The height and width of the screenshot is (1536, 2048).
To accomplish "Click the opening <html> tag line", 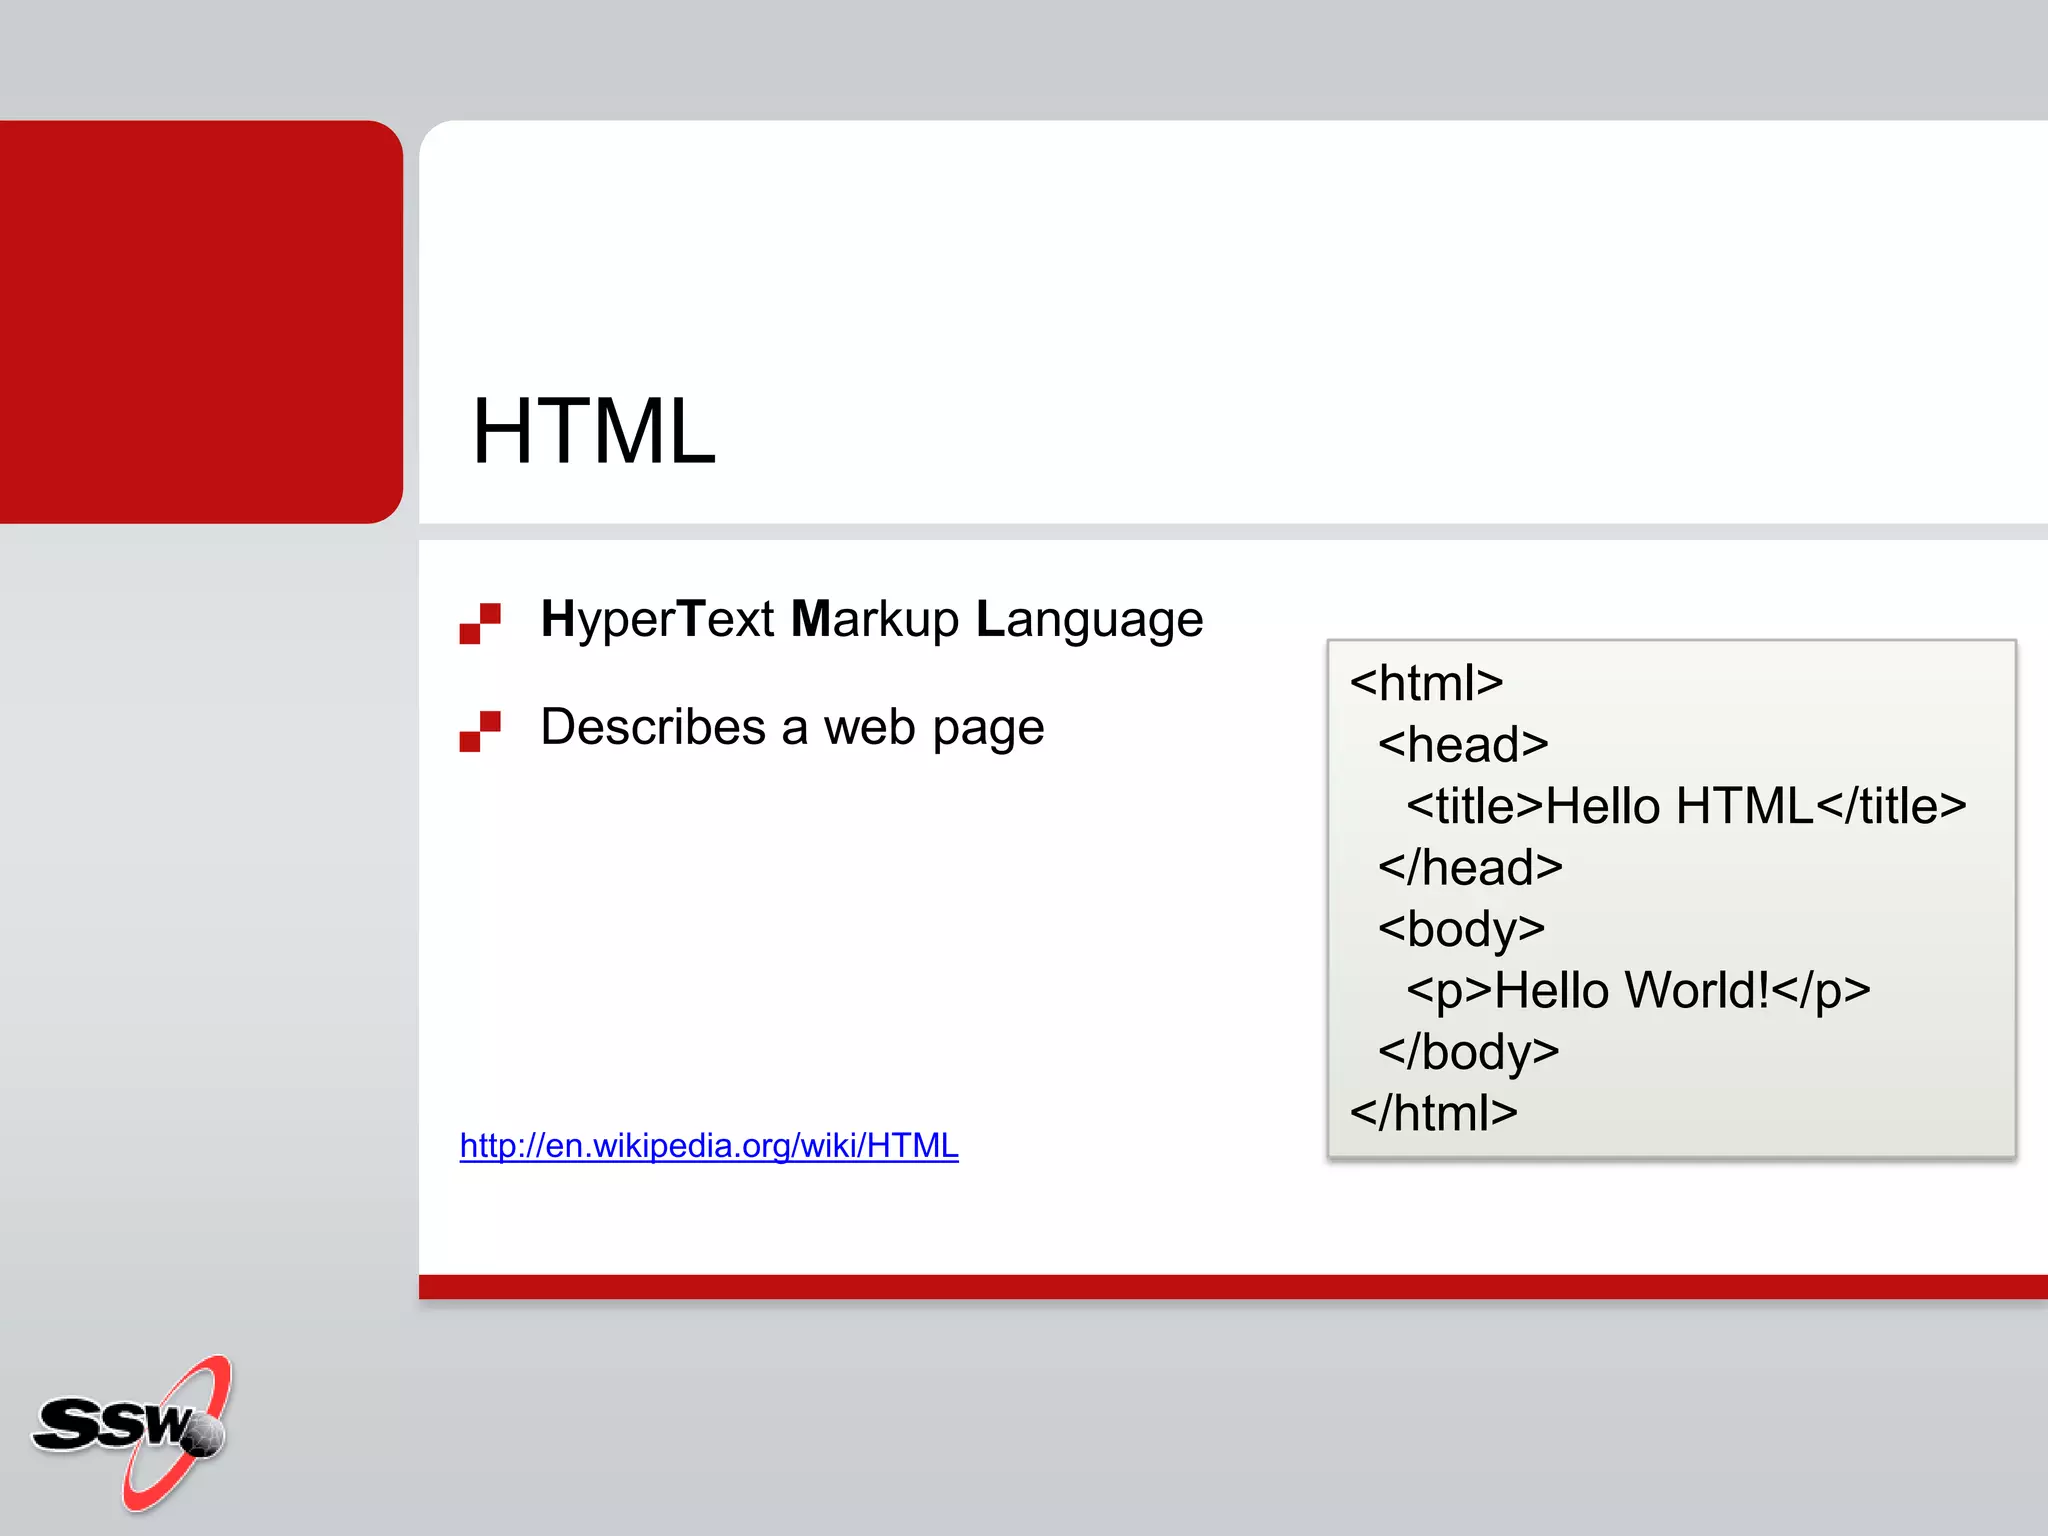I will pos(1426,683).
